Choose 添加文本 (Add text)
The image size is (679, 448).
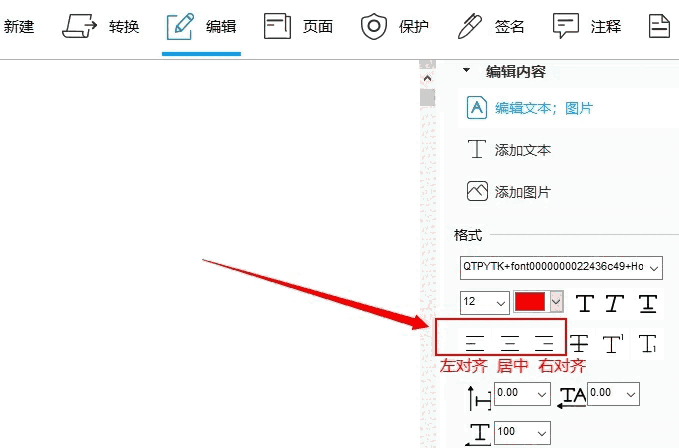pyautogui.click(x=523, y=150)
